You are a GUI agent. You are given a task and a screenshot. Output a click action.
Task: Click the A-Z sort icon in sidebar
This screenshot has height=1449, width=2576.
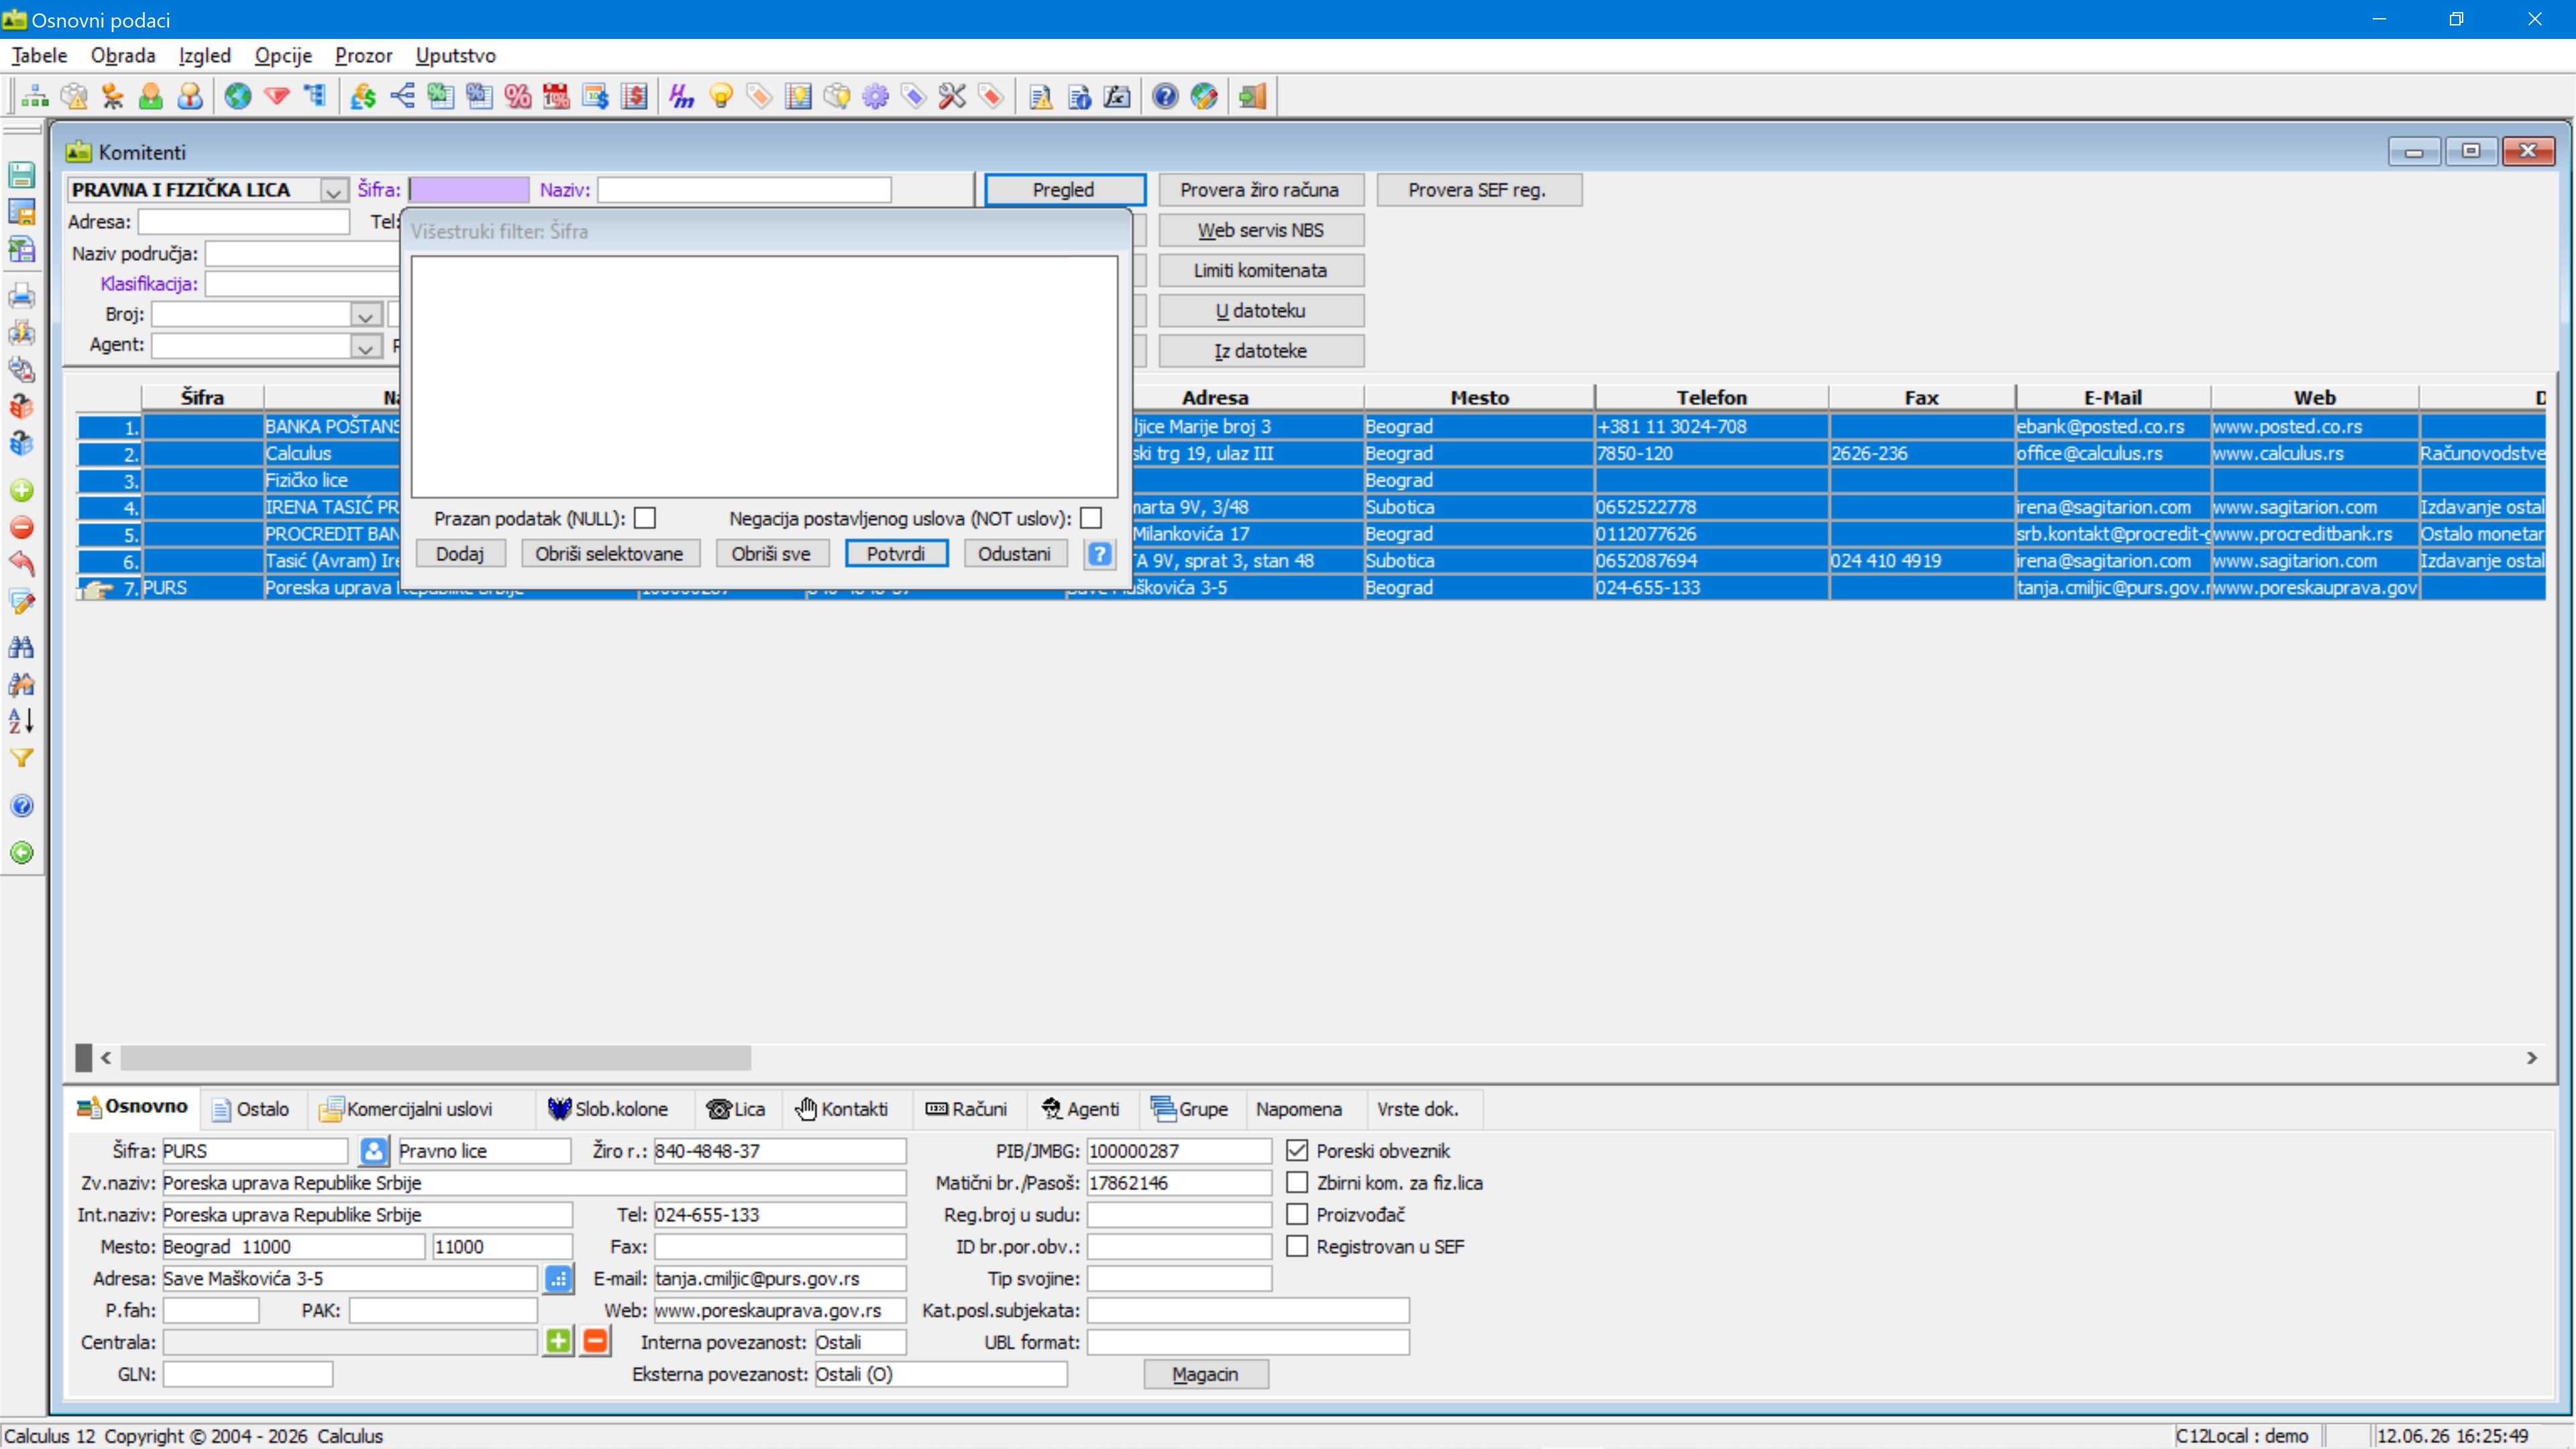click(22, 720)
